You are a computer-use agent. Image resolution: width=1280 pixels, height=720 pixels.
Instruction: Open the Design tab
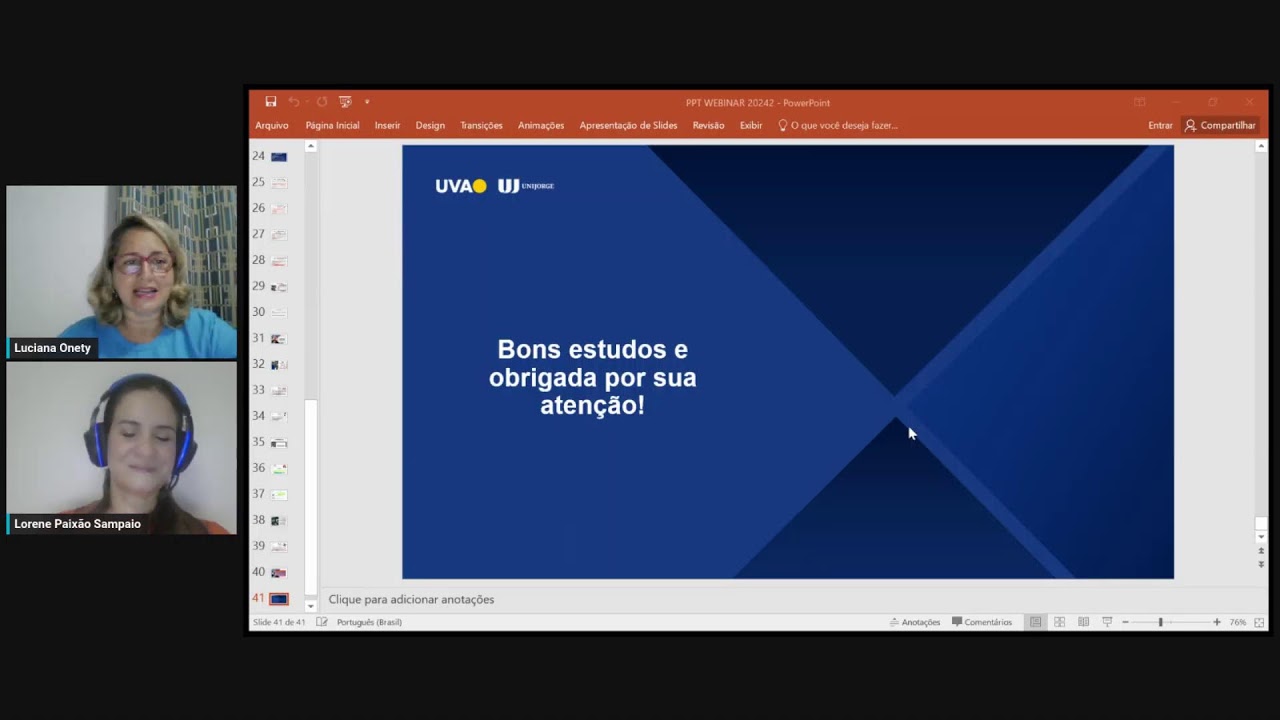[430, 125]
